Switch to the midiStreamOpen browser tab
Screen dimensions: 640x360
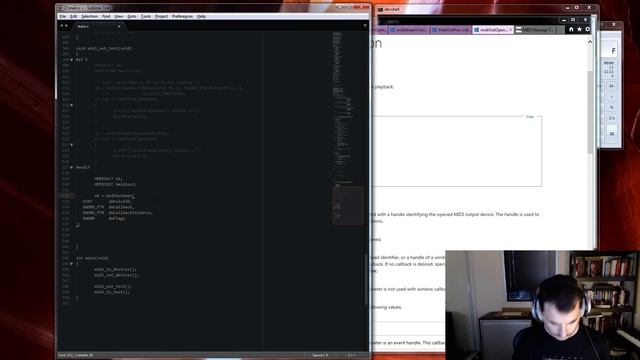409,30
